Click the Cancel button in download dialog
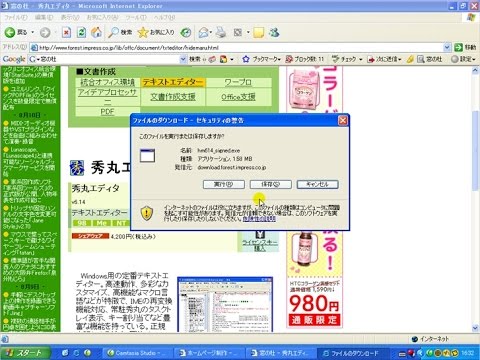 pyautogui.click(x=317, y=184)
